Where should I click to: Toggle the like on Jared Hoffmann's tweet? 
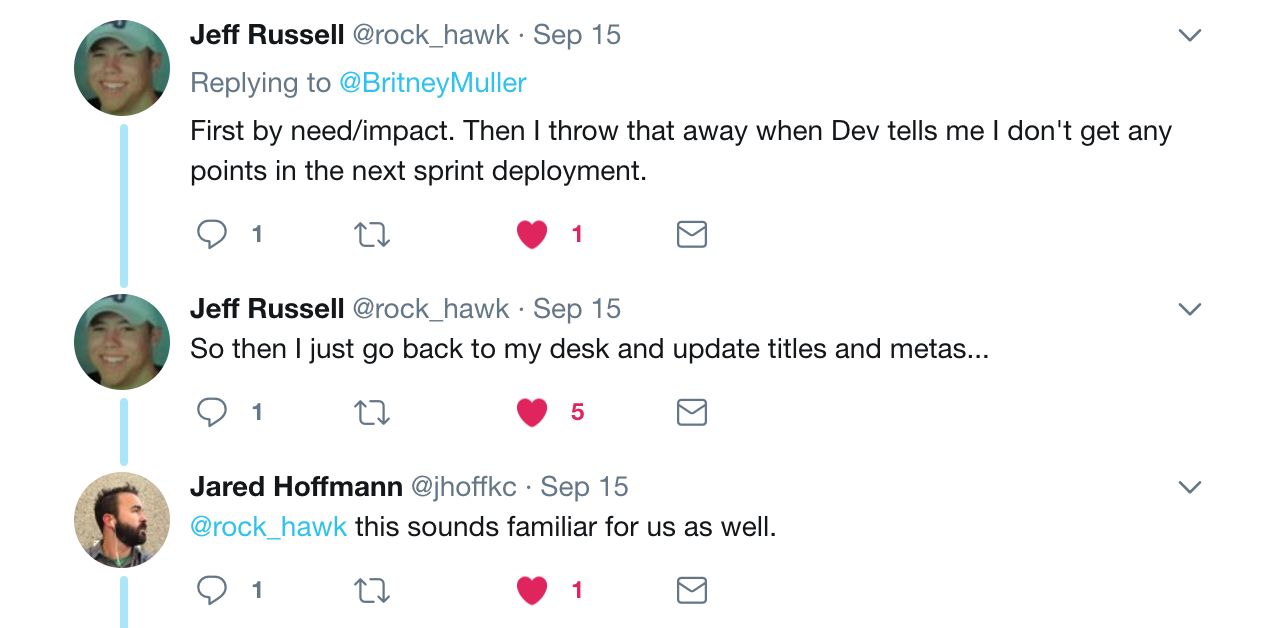point(531,589)
